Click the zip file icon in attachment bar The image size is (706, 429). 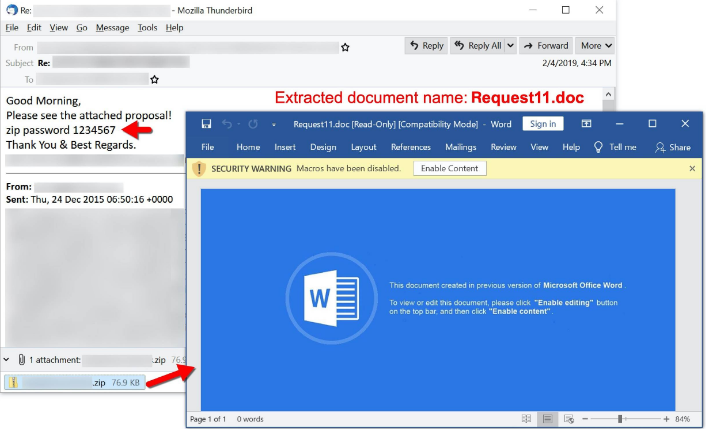click(13, 382)
